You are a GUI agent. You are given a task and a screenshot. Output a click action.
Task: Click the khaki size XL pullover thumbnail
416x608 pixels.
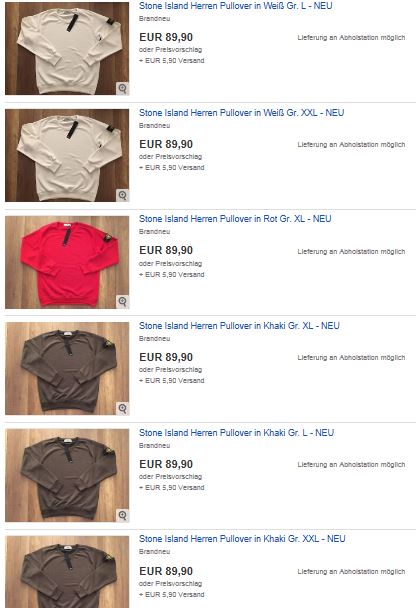pos(67,368)
